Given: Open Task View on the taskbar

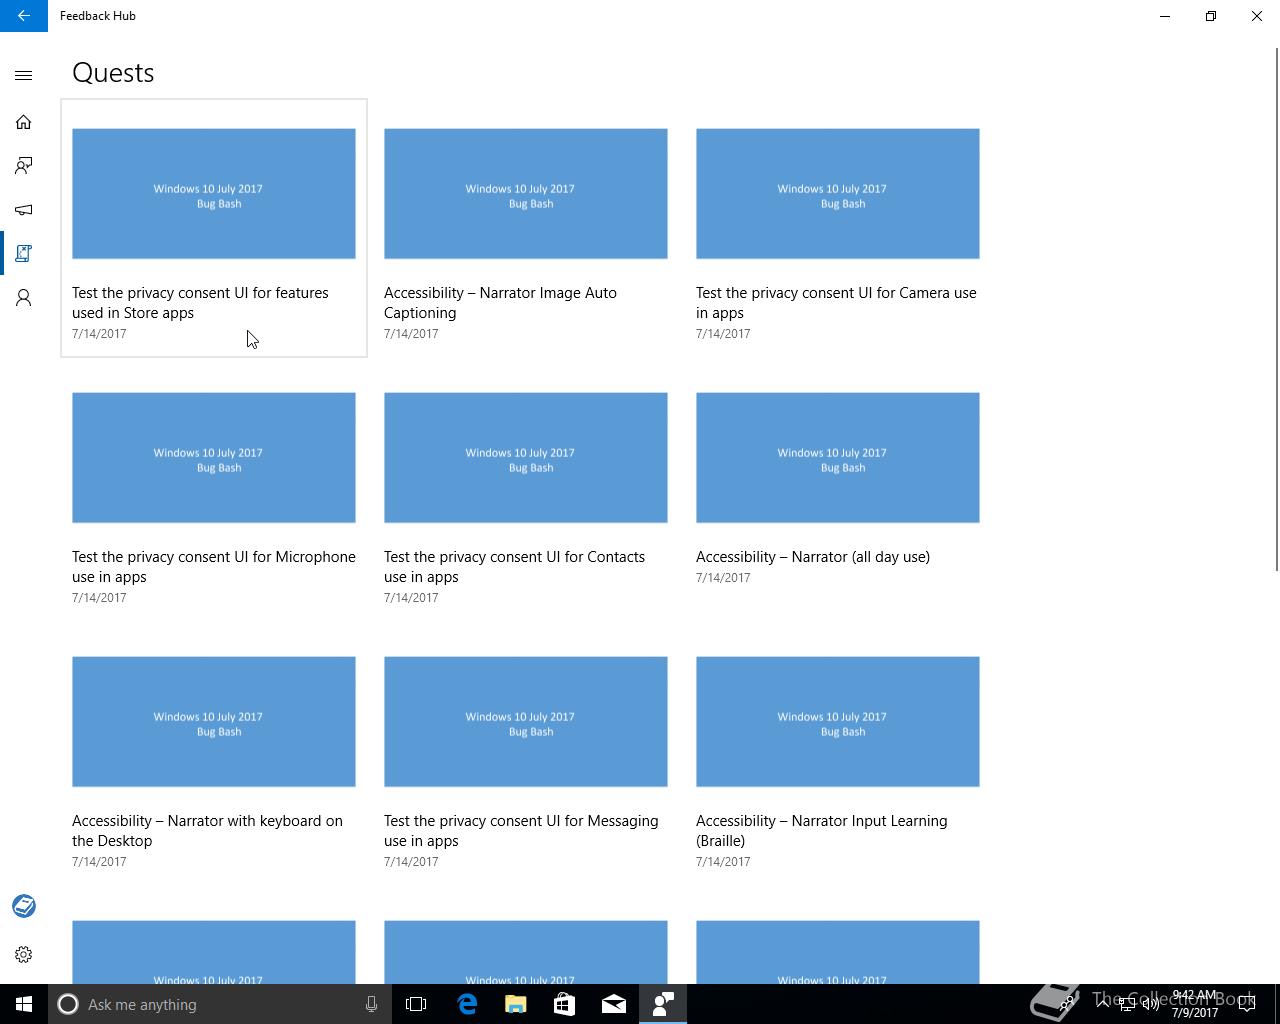Looking at the screenshot, I should pos(416,1004).
